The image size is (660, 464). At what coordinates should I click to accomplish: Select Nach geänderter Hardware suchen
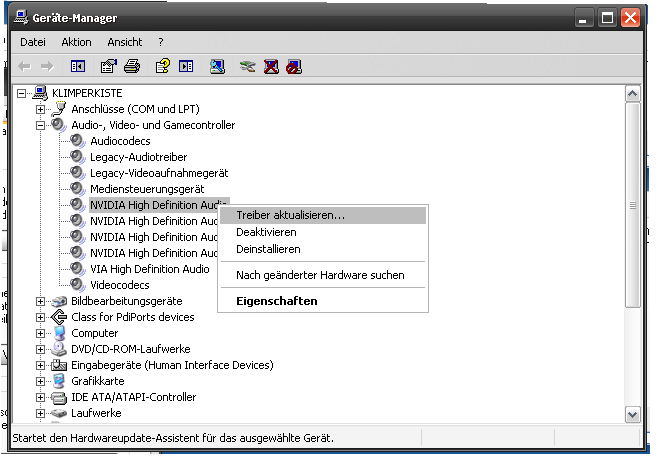pos(323,275)
